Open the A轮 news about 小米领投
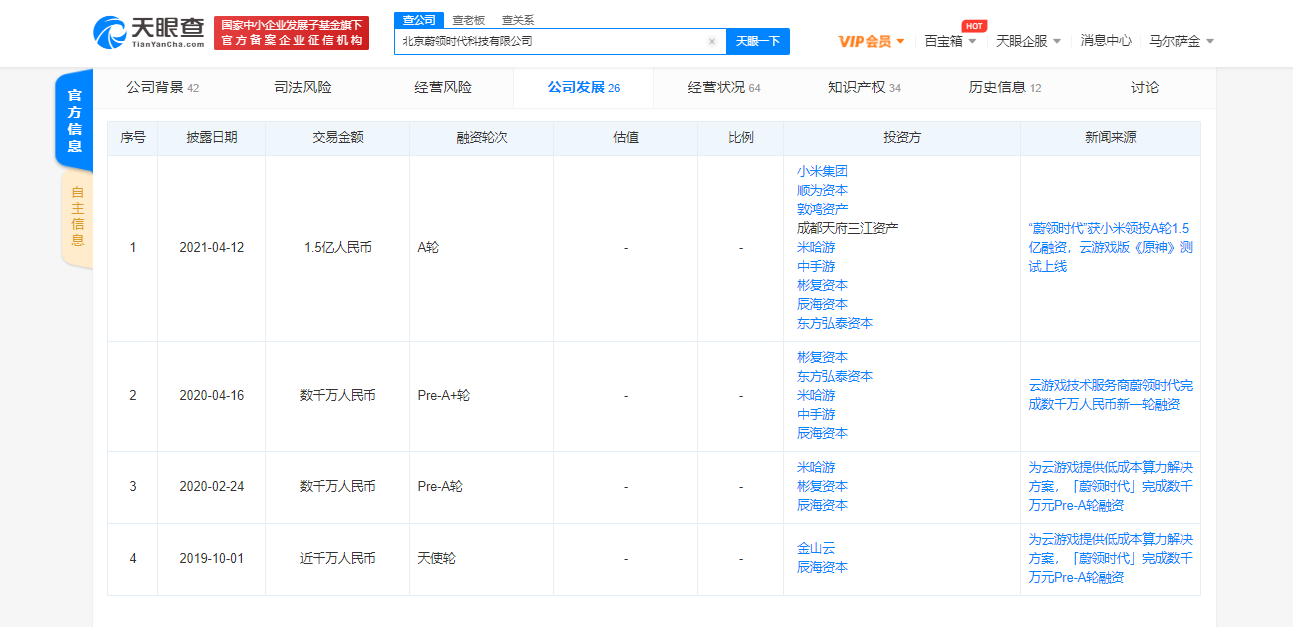Screen dimensions: 1293x627 coord(1110,247)
